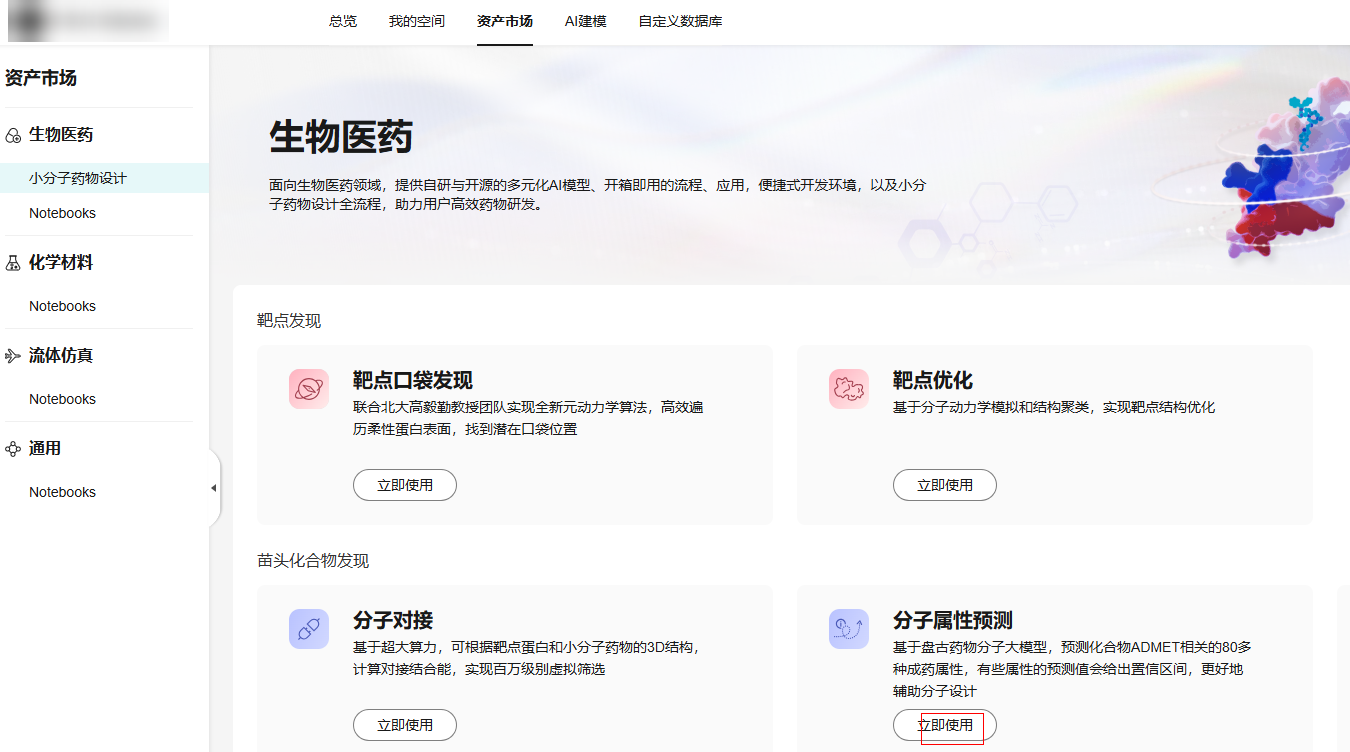Click the 分子属性预测 card title

coord(953,621)
